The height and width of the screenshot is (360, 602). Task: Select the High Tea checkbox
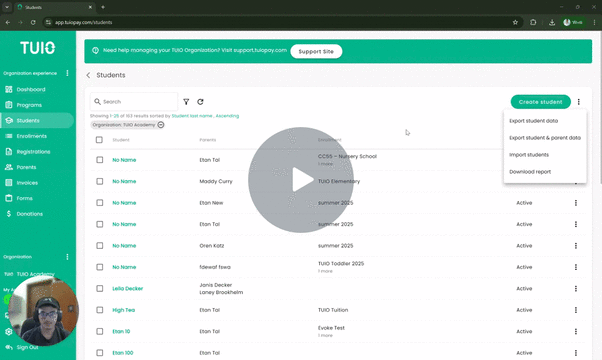99,310
